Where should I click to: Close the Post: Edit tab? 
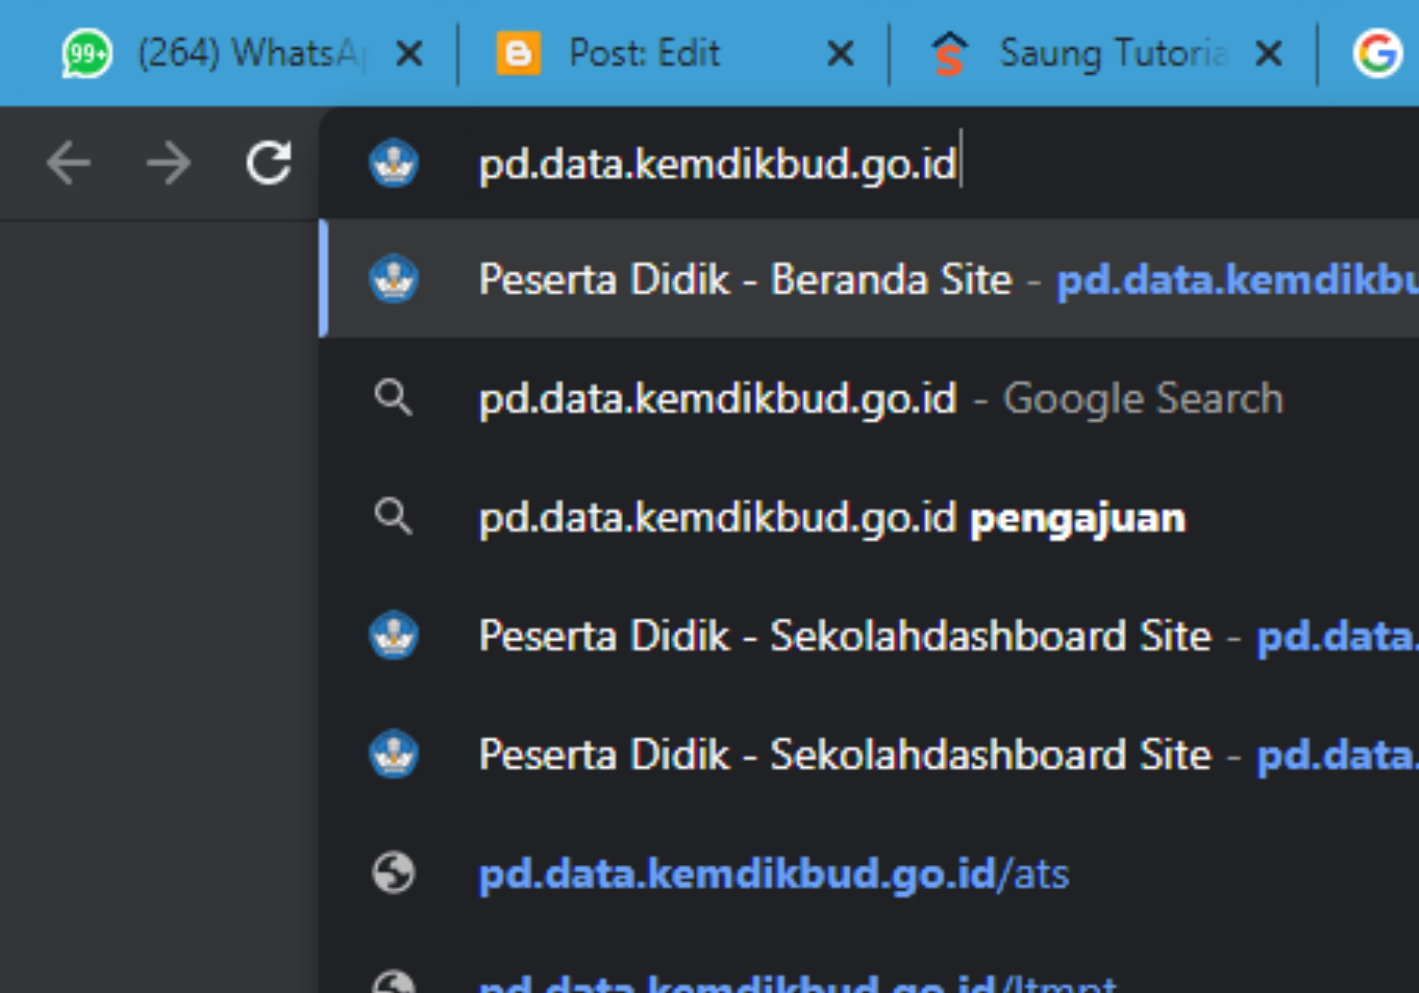click(841, 53)
